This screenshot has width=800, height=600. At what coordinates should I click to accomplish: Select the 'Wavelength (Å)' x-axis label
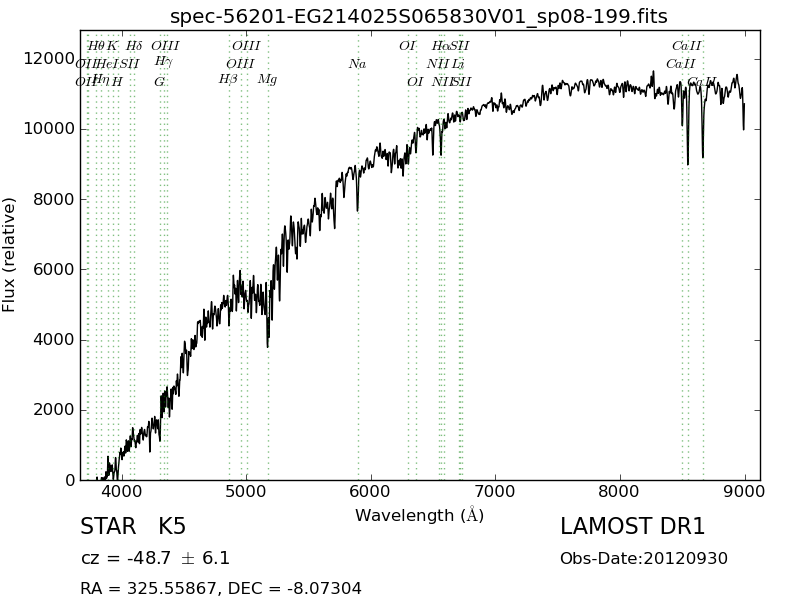[419, 515]
